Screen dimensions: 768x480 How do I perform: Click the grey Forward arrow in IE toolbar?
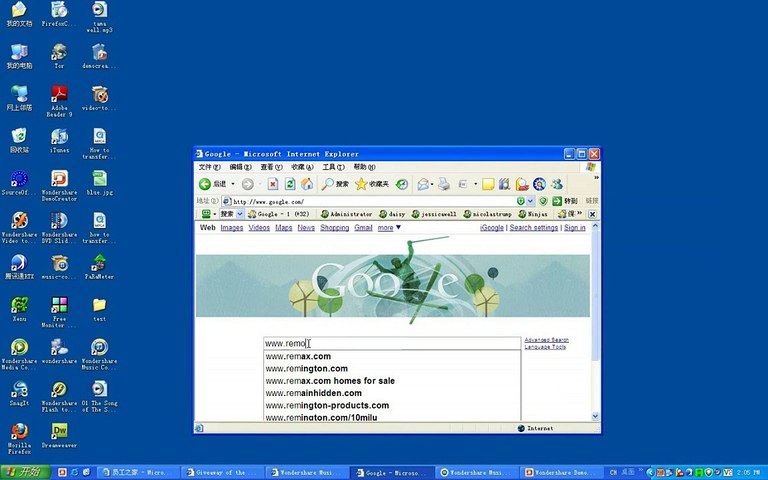(x=247, y=184)
